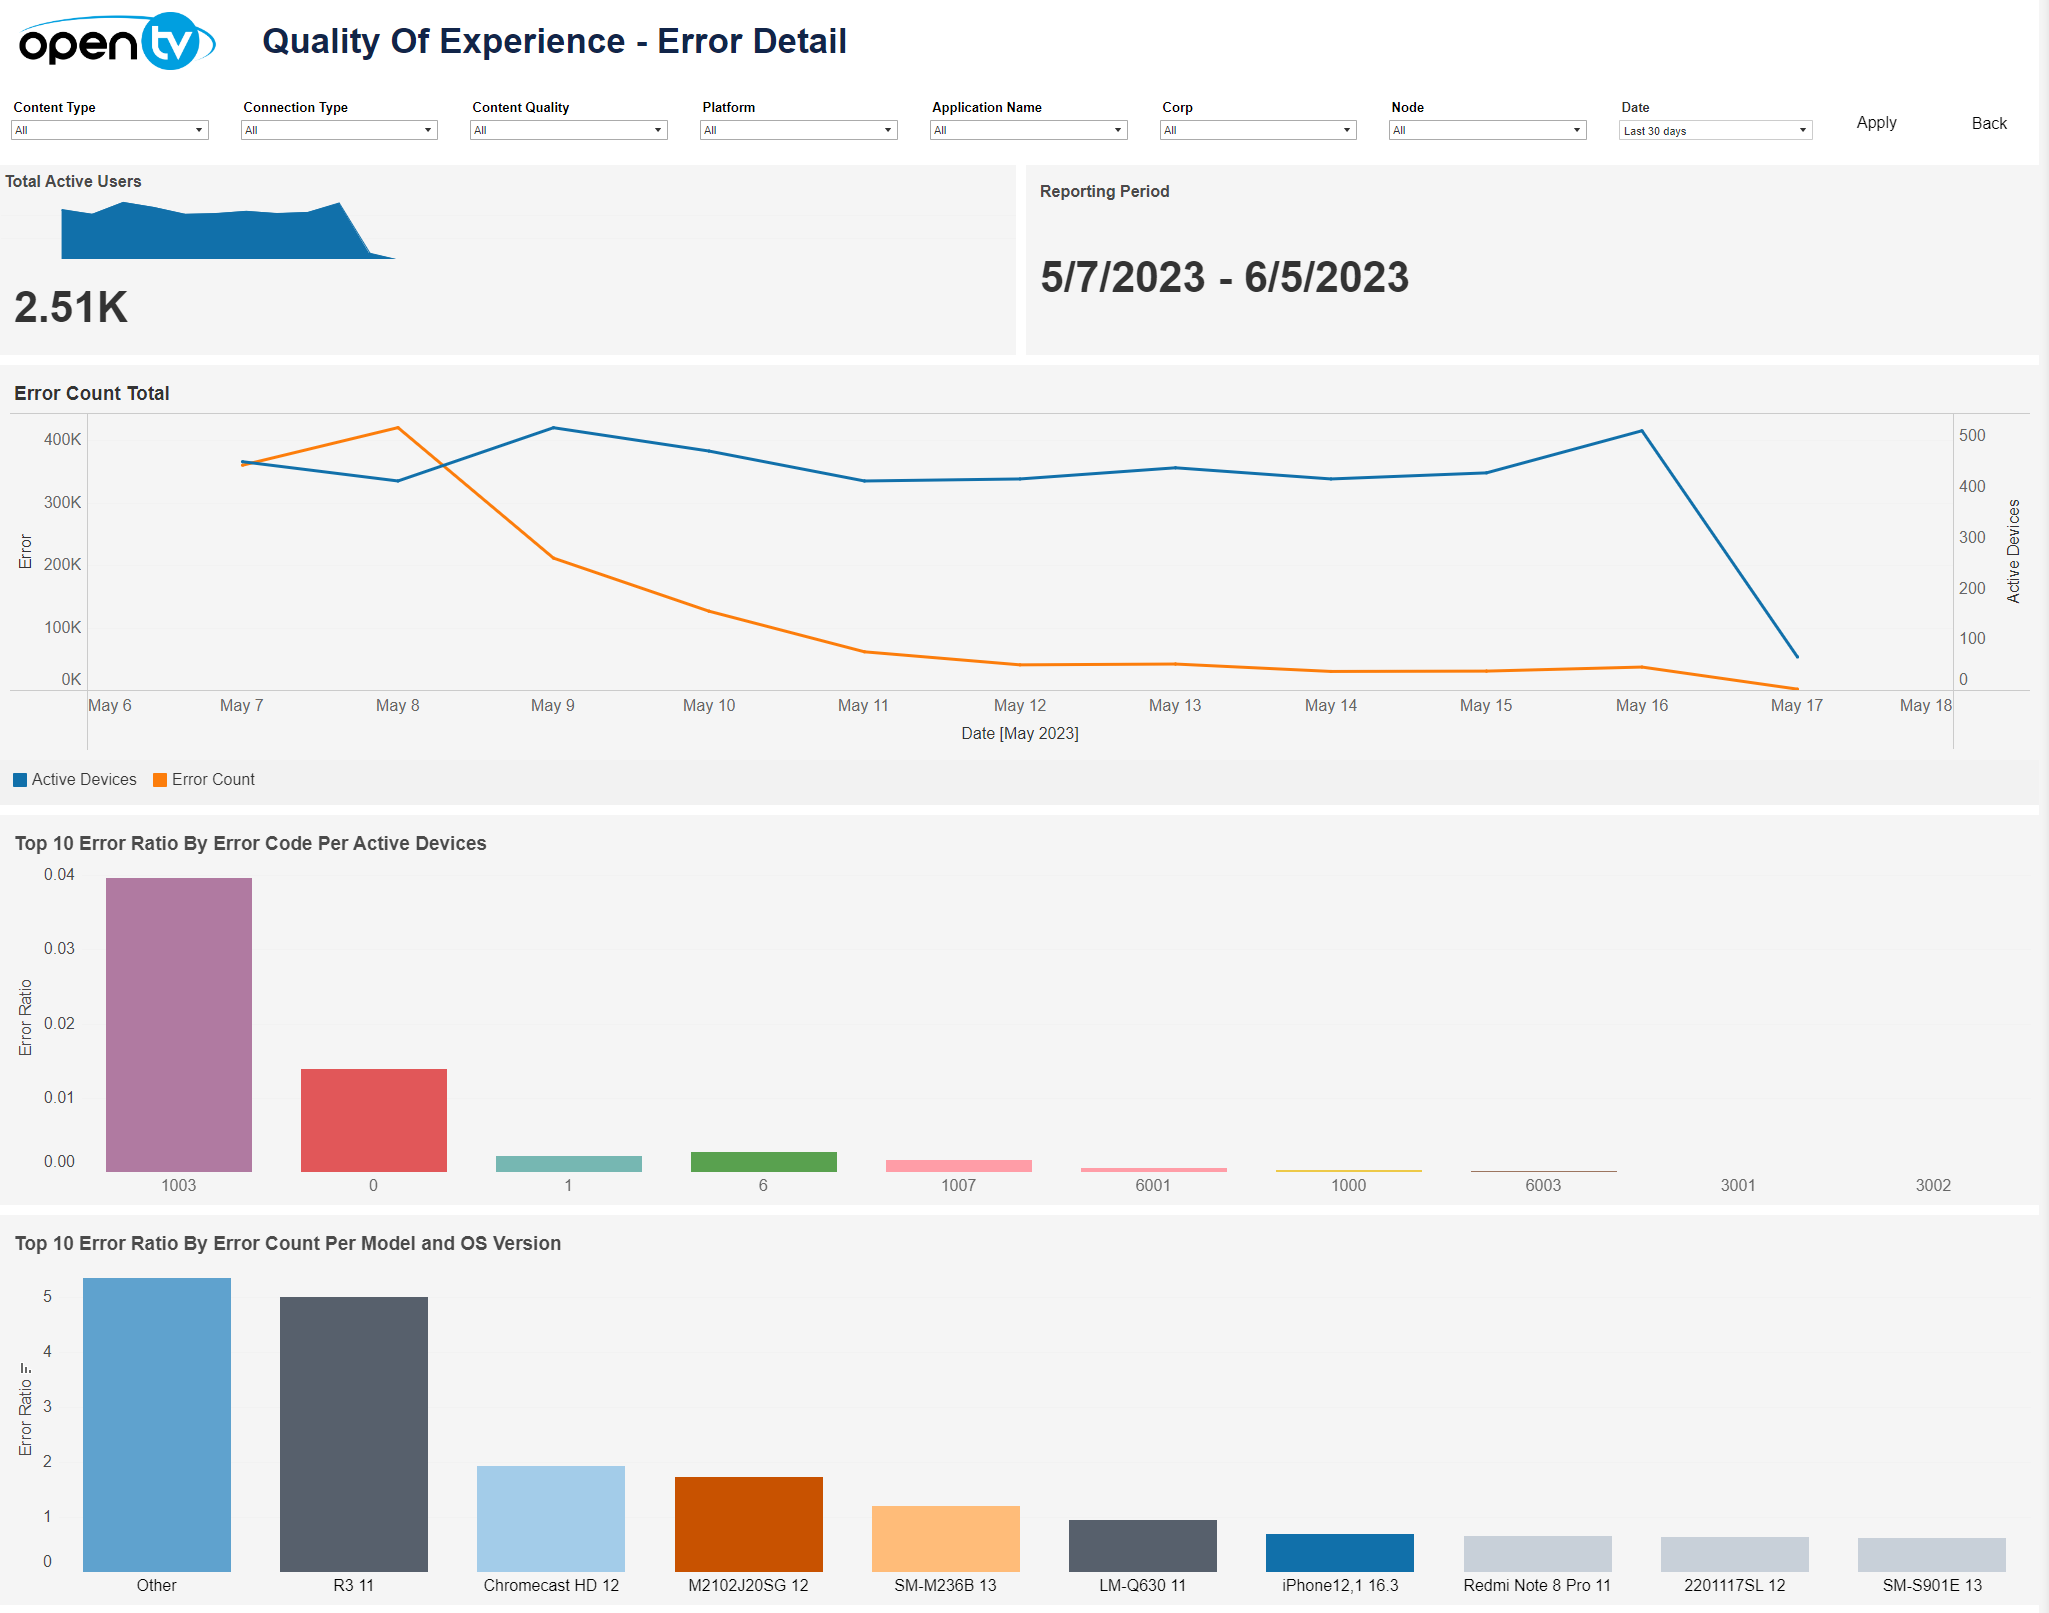
Task: Open the Corp filter dropdown
Action: tap(1257, 130)
